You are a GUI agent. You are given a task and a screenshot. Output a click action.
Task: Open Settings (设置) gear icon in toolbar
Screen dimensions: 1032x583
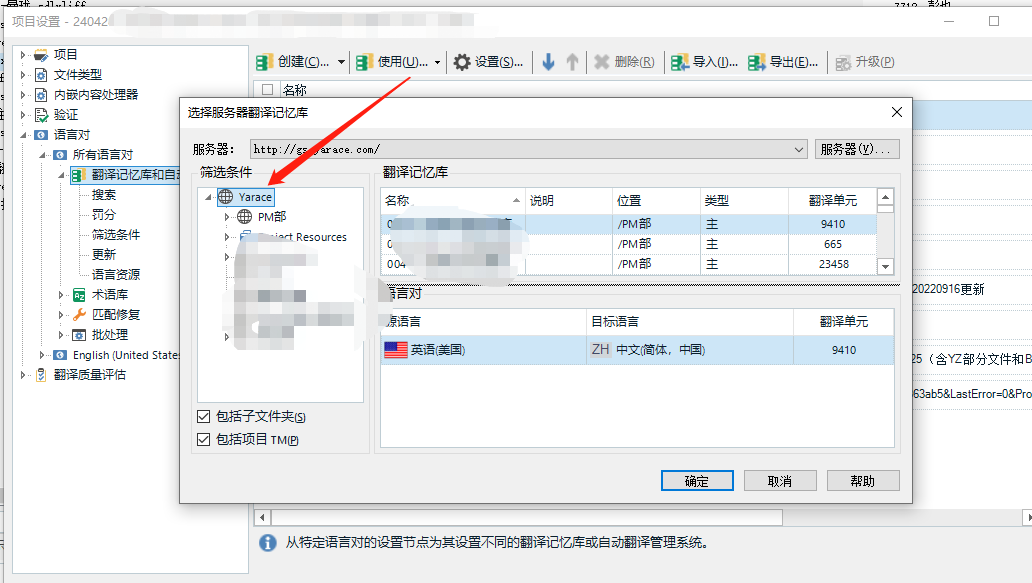(462, 62)
